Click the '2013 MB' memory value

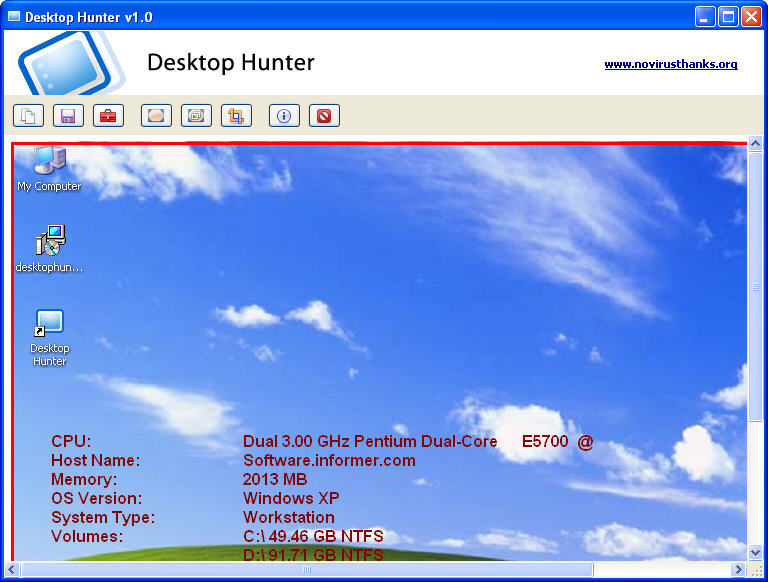[275, 479]
